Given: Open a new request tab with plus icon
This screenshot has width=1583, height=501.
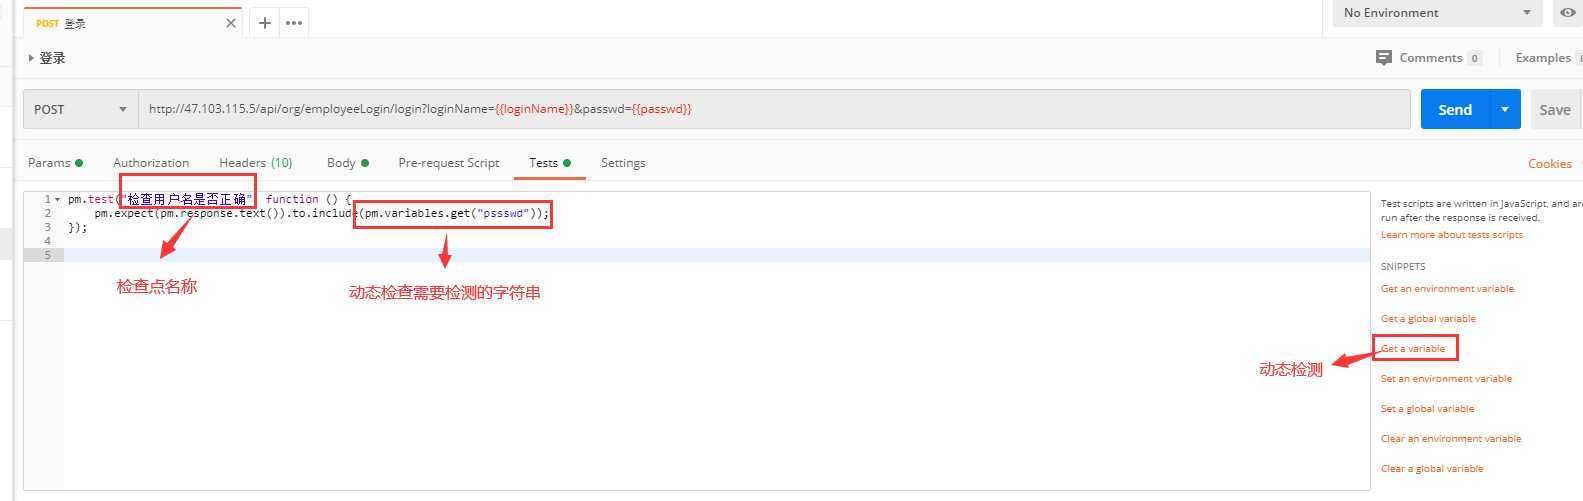Looking at the screenshot, I should click(x=264, y=23).
